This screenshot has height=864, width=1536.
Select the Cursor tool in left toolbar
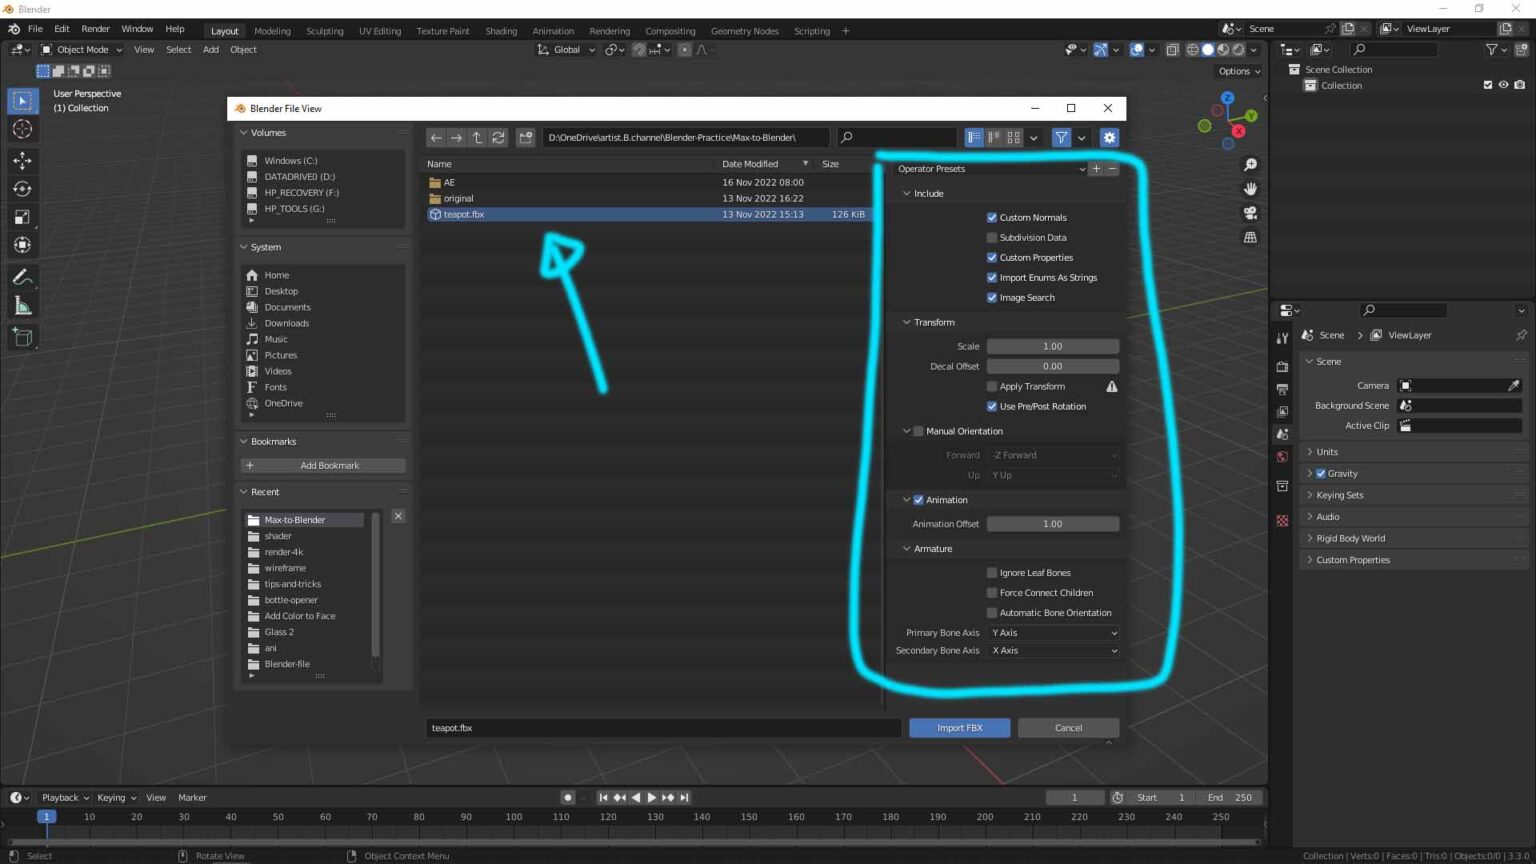tap(22, 129)
